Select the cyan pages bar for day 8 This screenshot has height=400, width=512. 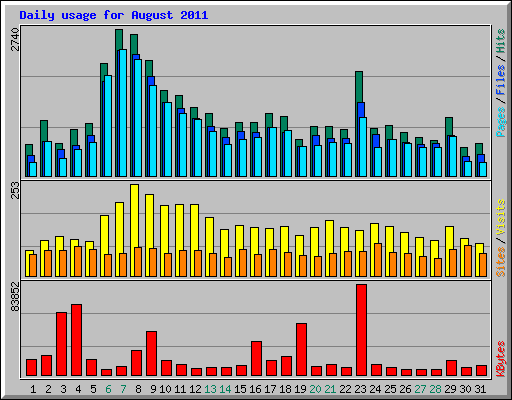pyautogui.click(x=138, y=118)
